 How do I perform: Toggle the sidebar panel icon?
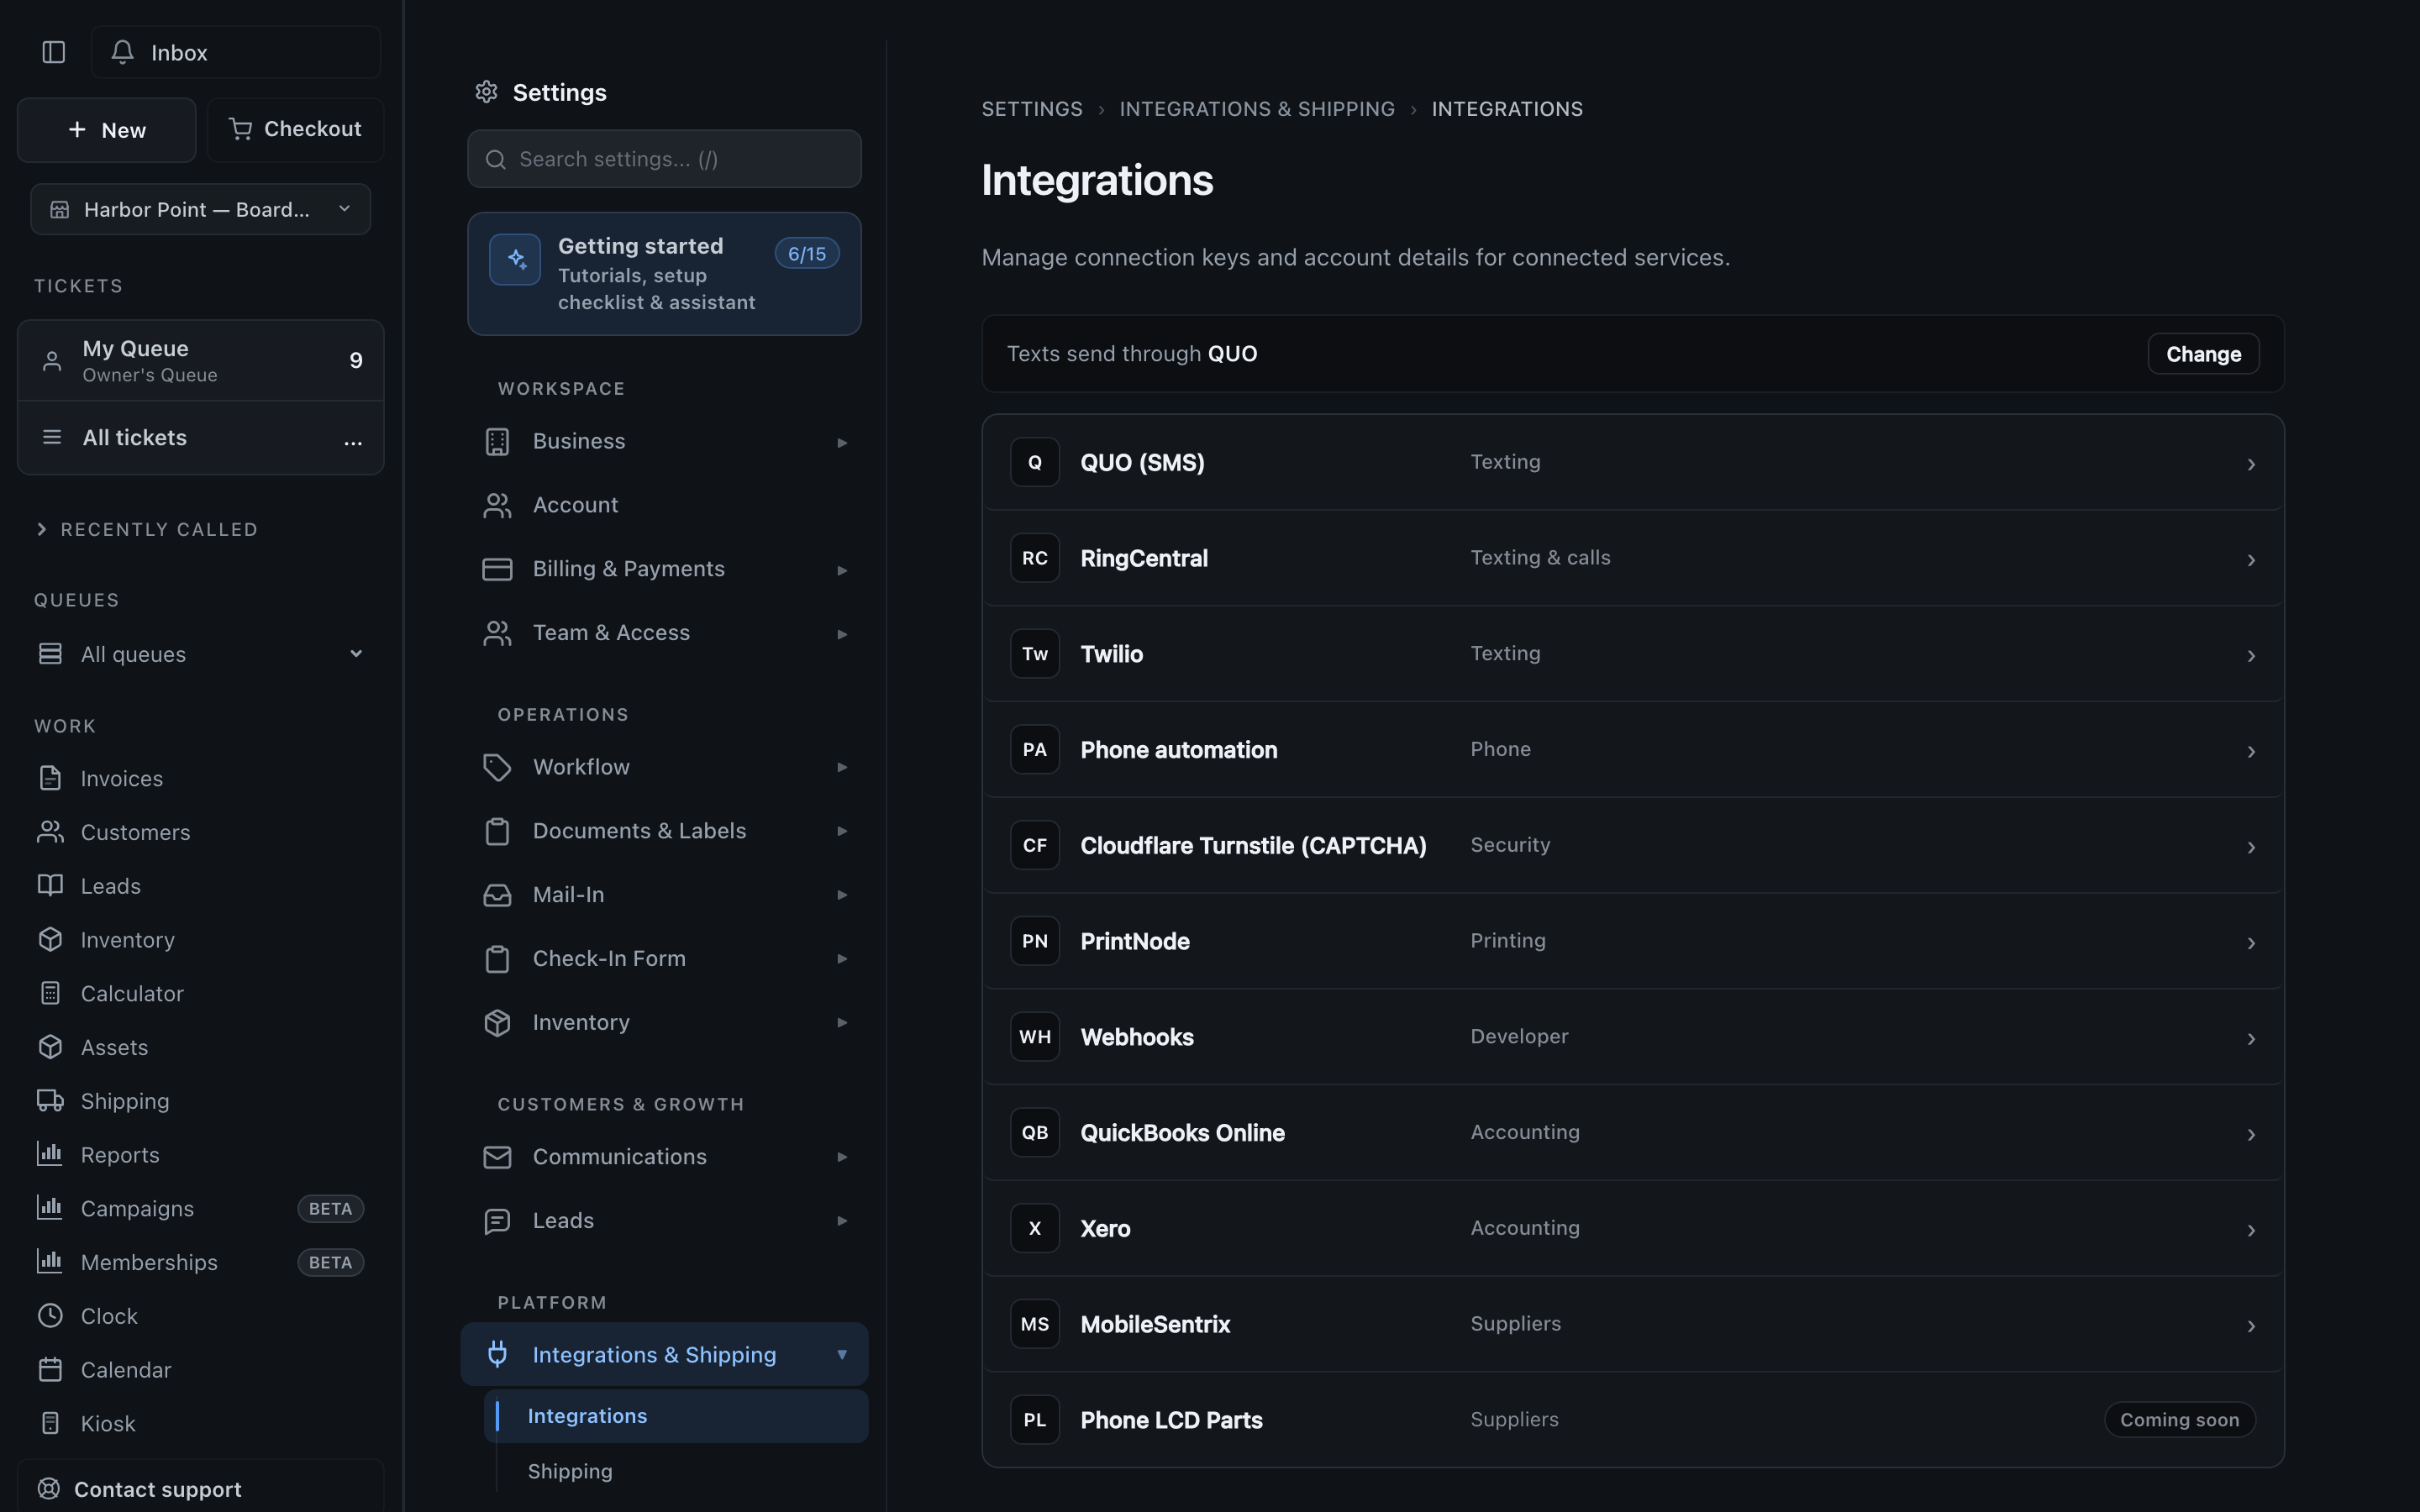pyautogui.click(x=54, y=52)
